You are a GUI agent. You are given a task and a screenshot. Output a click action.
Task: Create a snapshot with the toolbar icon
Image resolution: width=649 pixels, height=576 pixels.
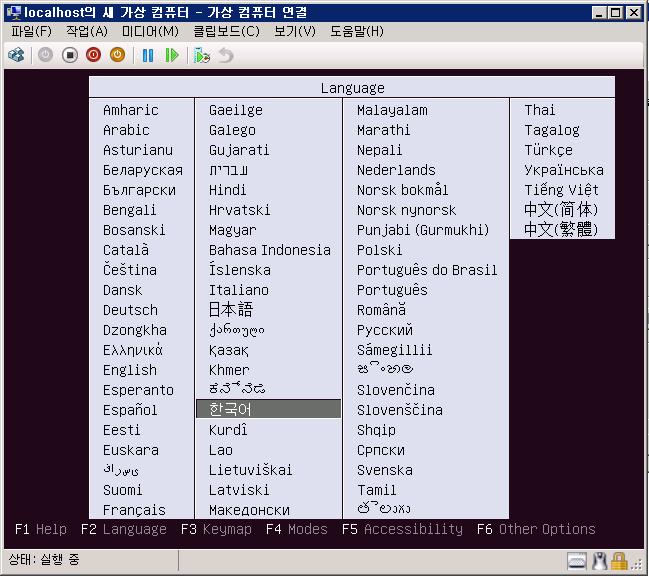(202, 55)
